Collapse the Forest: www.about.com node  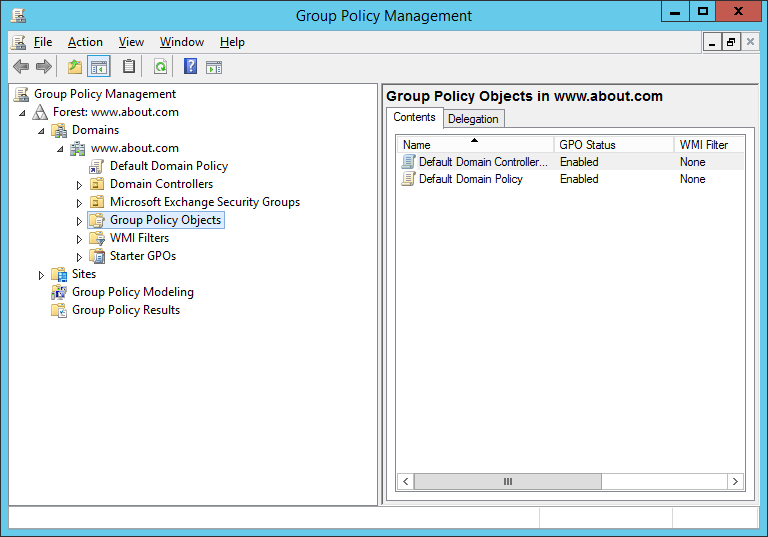[22, 113]
